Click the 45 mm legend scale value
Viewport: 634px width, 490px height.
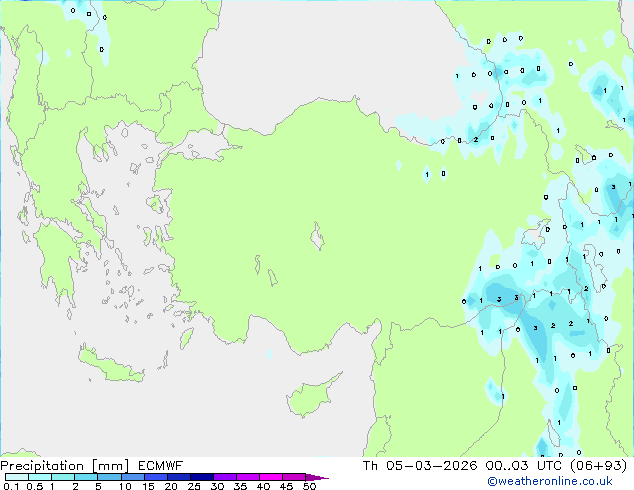(x=287, y=487)
